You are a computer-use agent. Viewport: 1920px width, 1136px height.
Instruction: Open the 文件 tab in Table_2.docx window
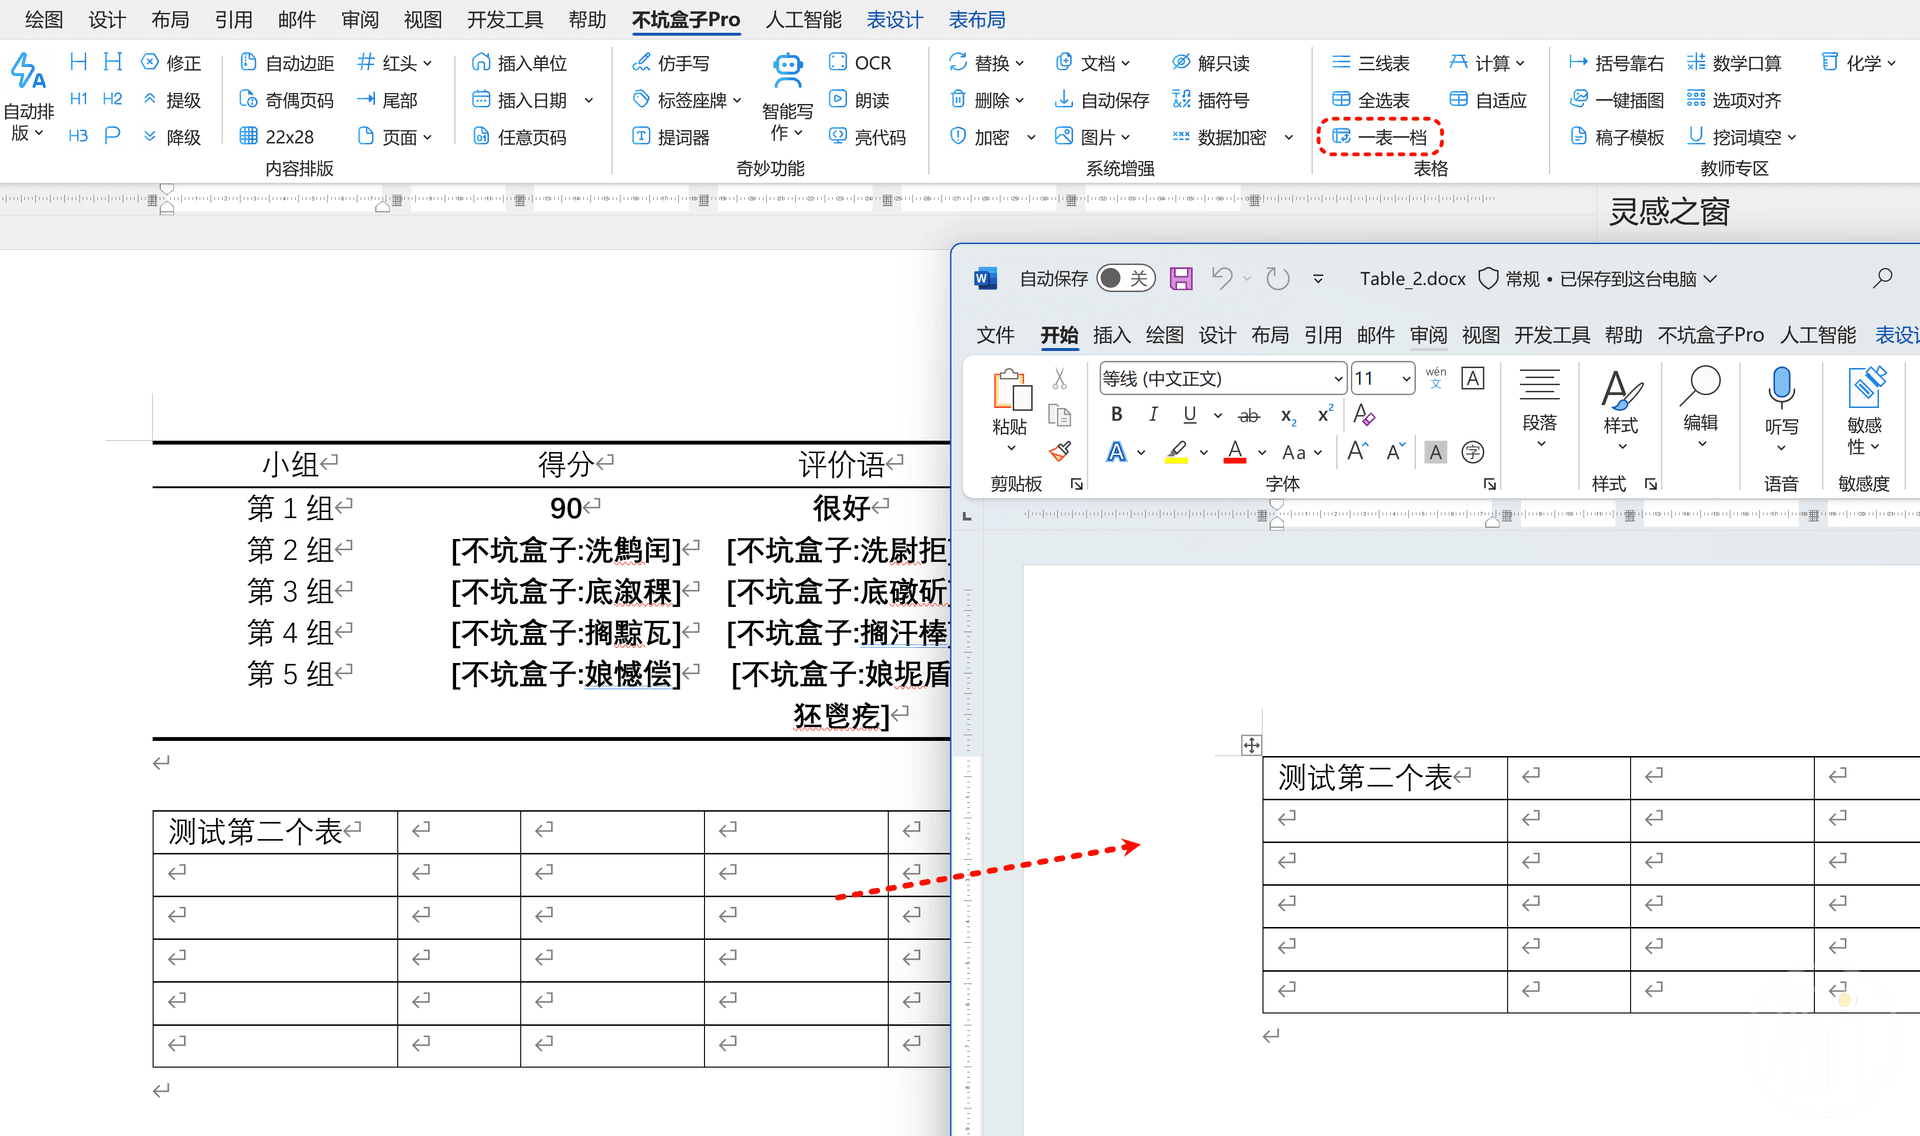(995, 335)
